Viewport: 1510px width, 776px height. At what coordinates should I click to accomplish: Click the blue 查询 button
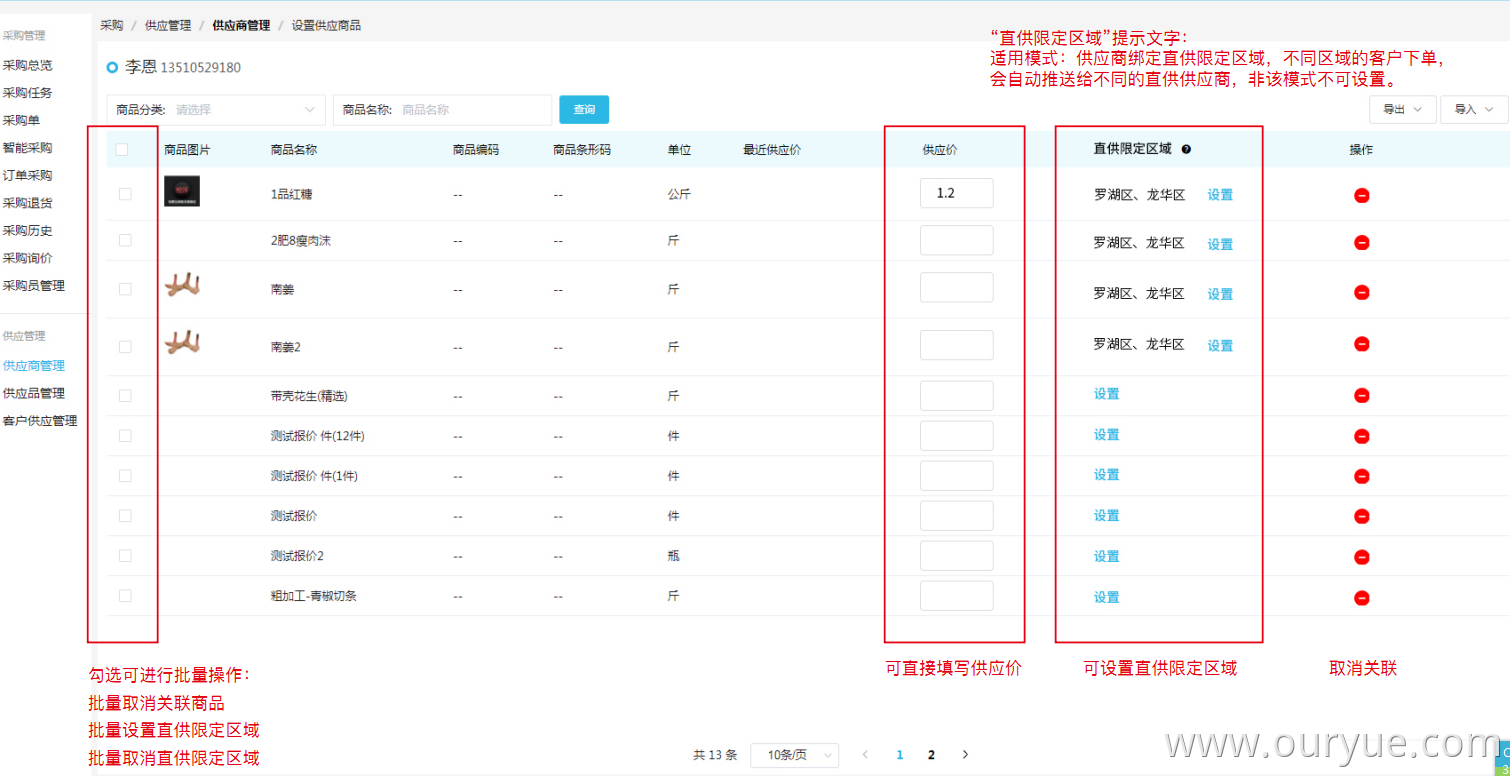(x=584, y=110)
